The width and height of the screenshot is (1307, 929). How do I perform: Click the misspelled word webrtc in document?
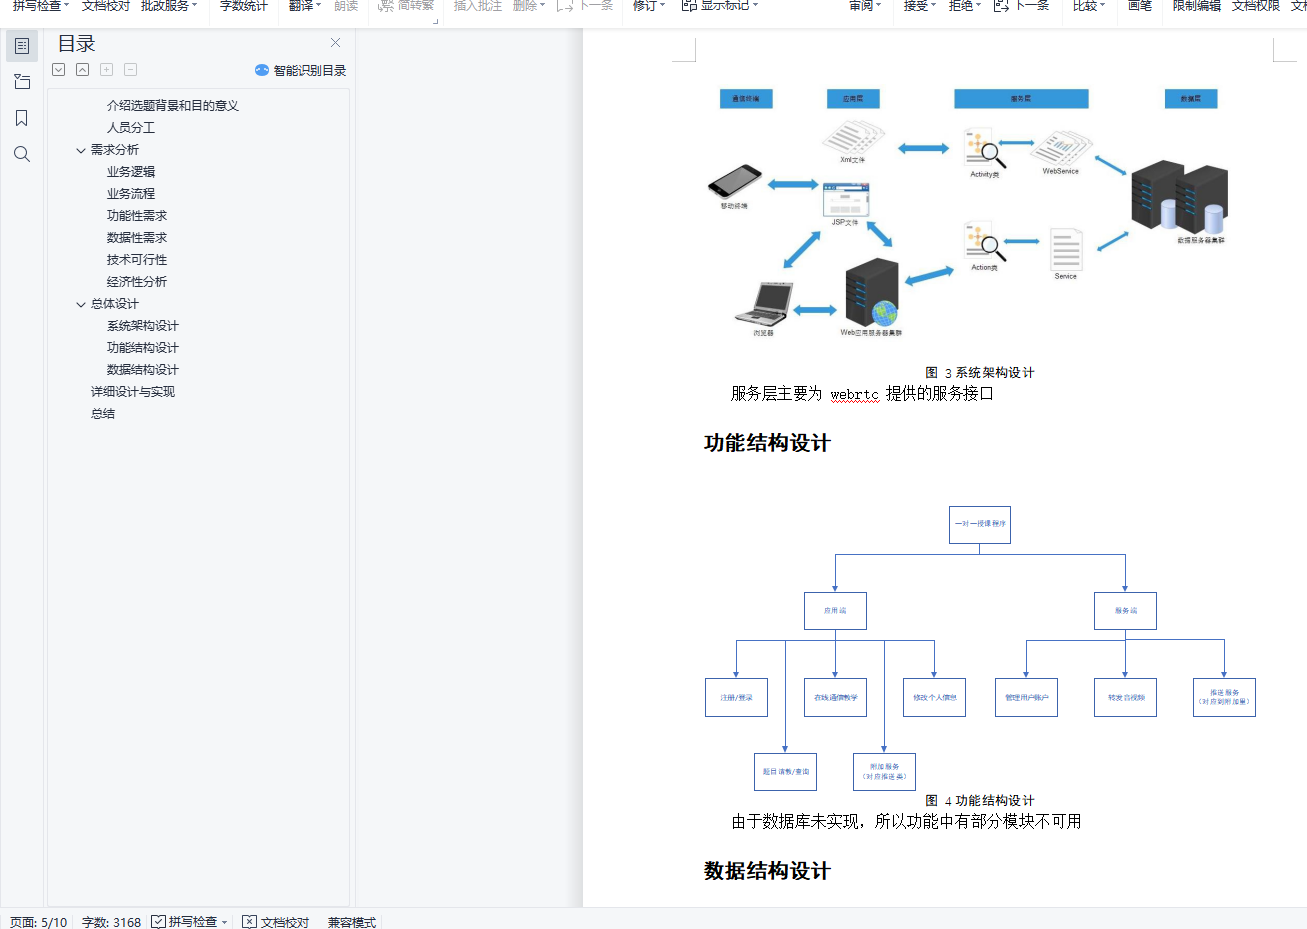[x=854, y=394]
